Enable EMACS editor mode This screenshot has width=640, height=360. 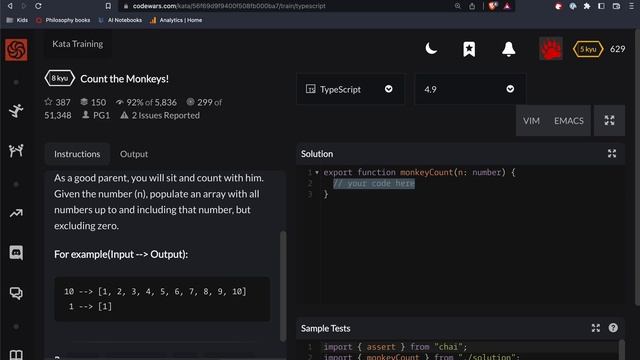pos(569,121)
